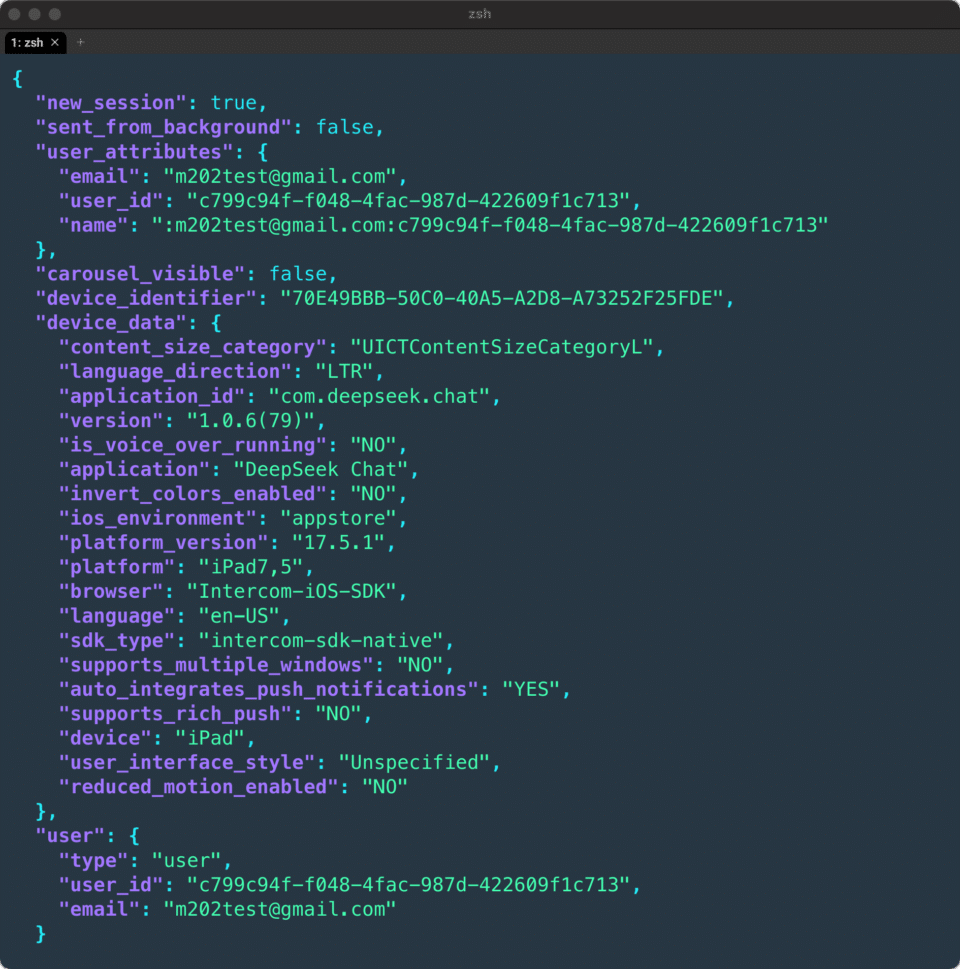Click the window minimize button in the title bar

point(35,14)
